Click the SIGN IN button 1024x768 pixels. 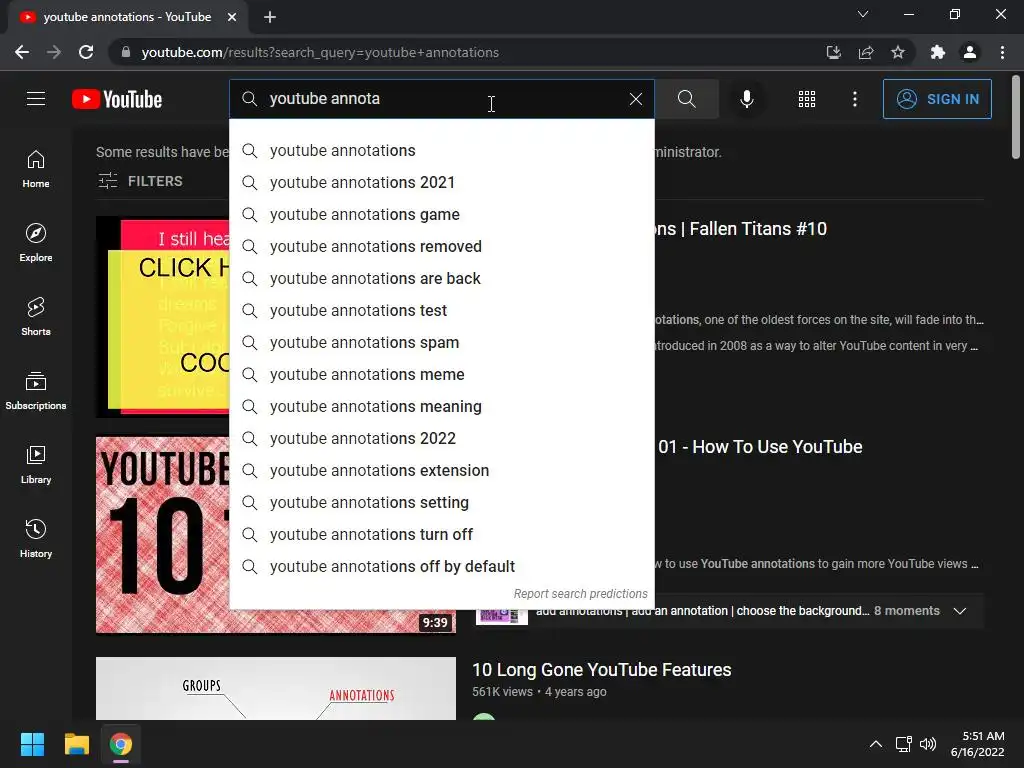[x=936, y=99]
